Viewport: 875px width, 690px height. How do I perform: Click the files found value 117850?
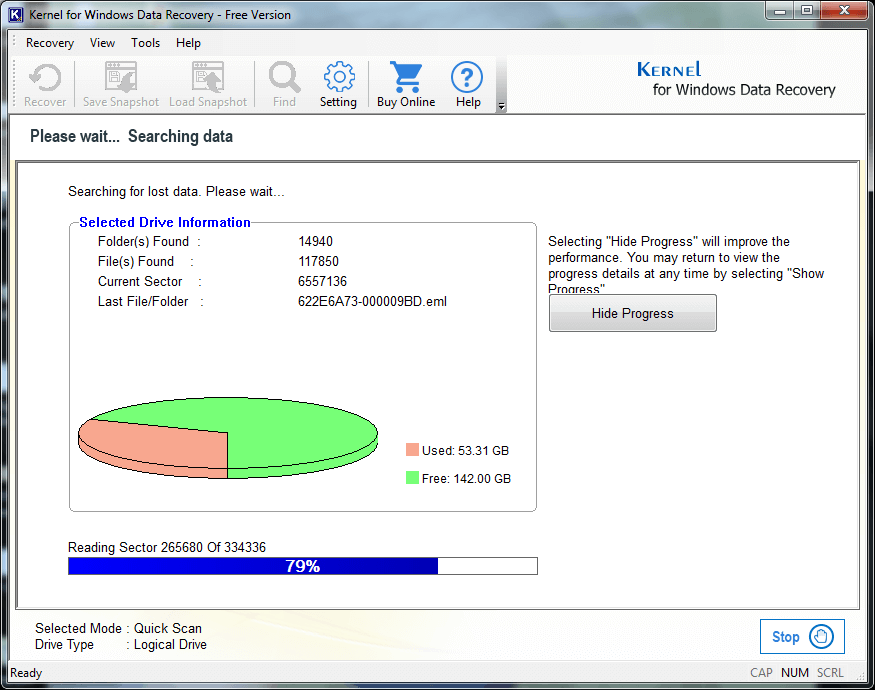click(x=318, y=261)
